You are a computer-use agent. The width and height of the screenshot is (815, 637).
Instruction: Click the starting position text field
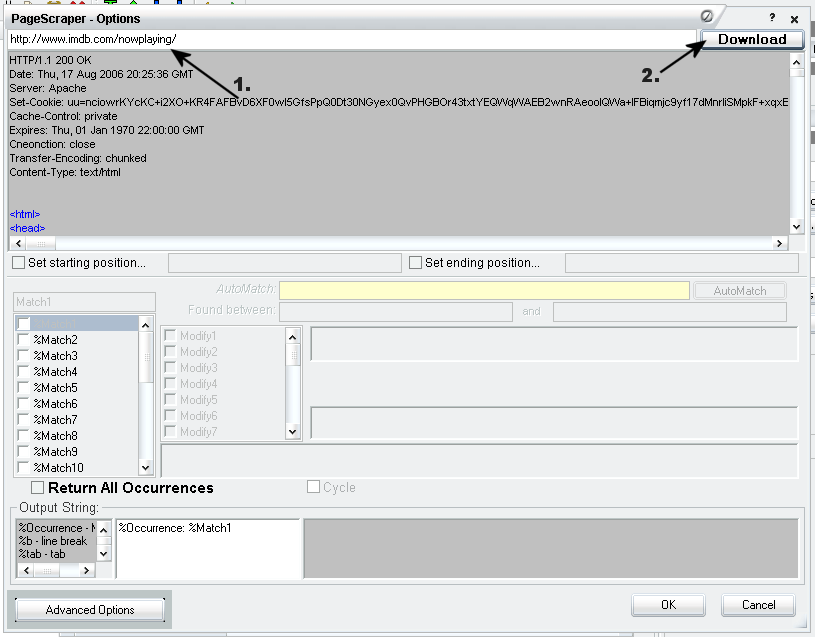(285, 263)
